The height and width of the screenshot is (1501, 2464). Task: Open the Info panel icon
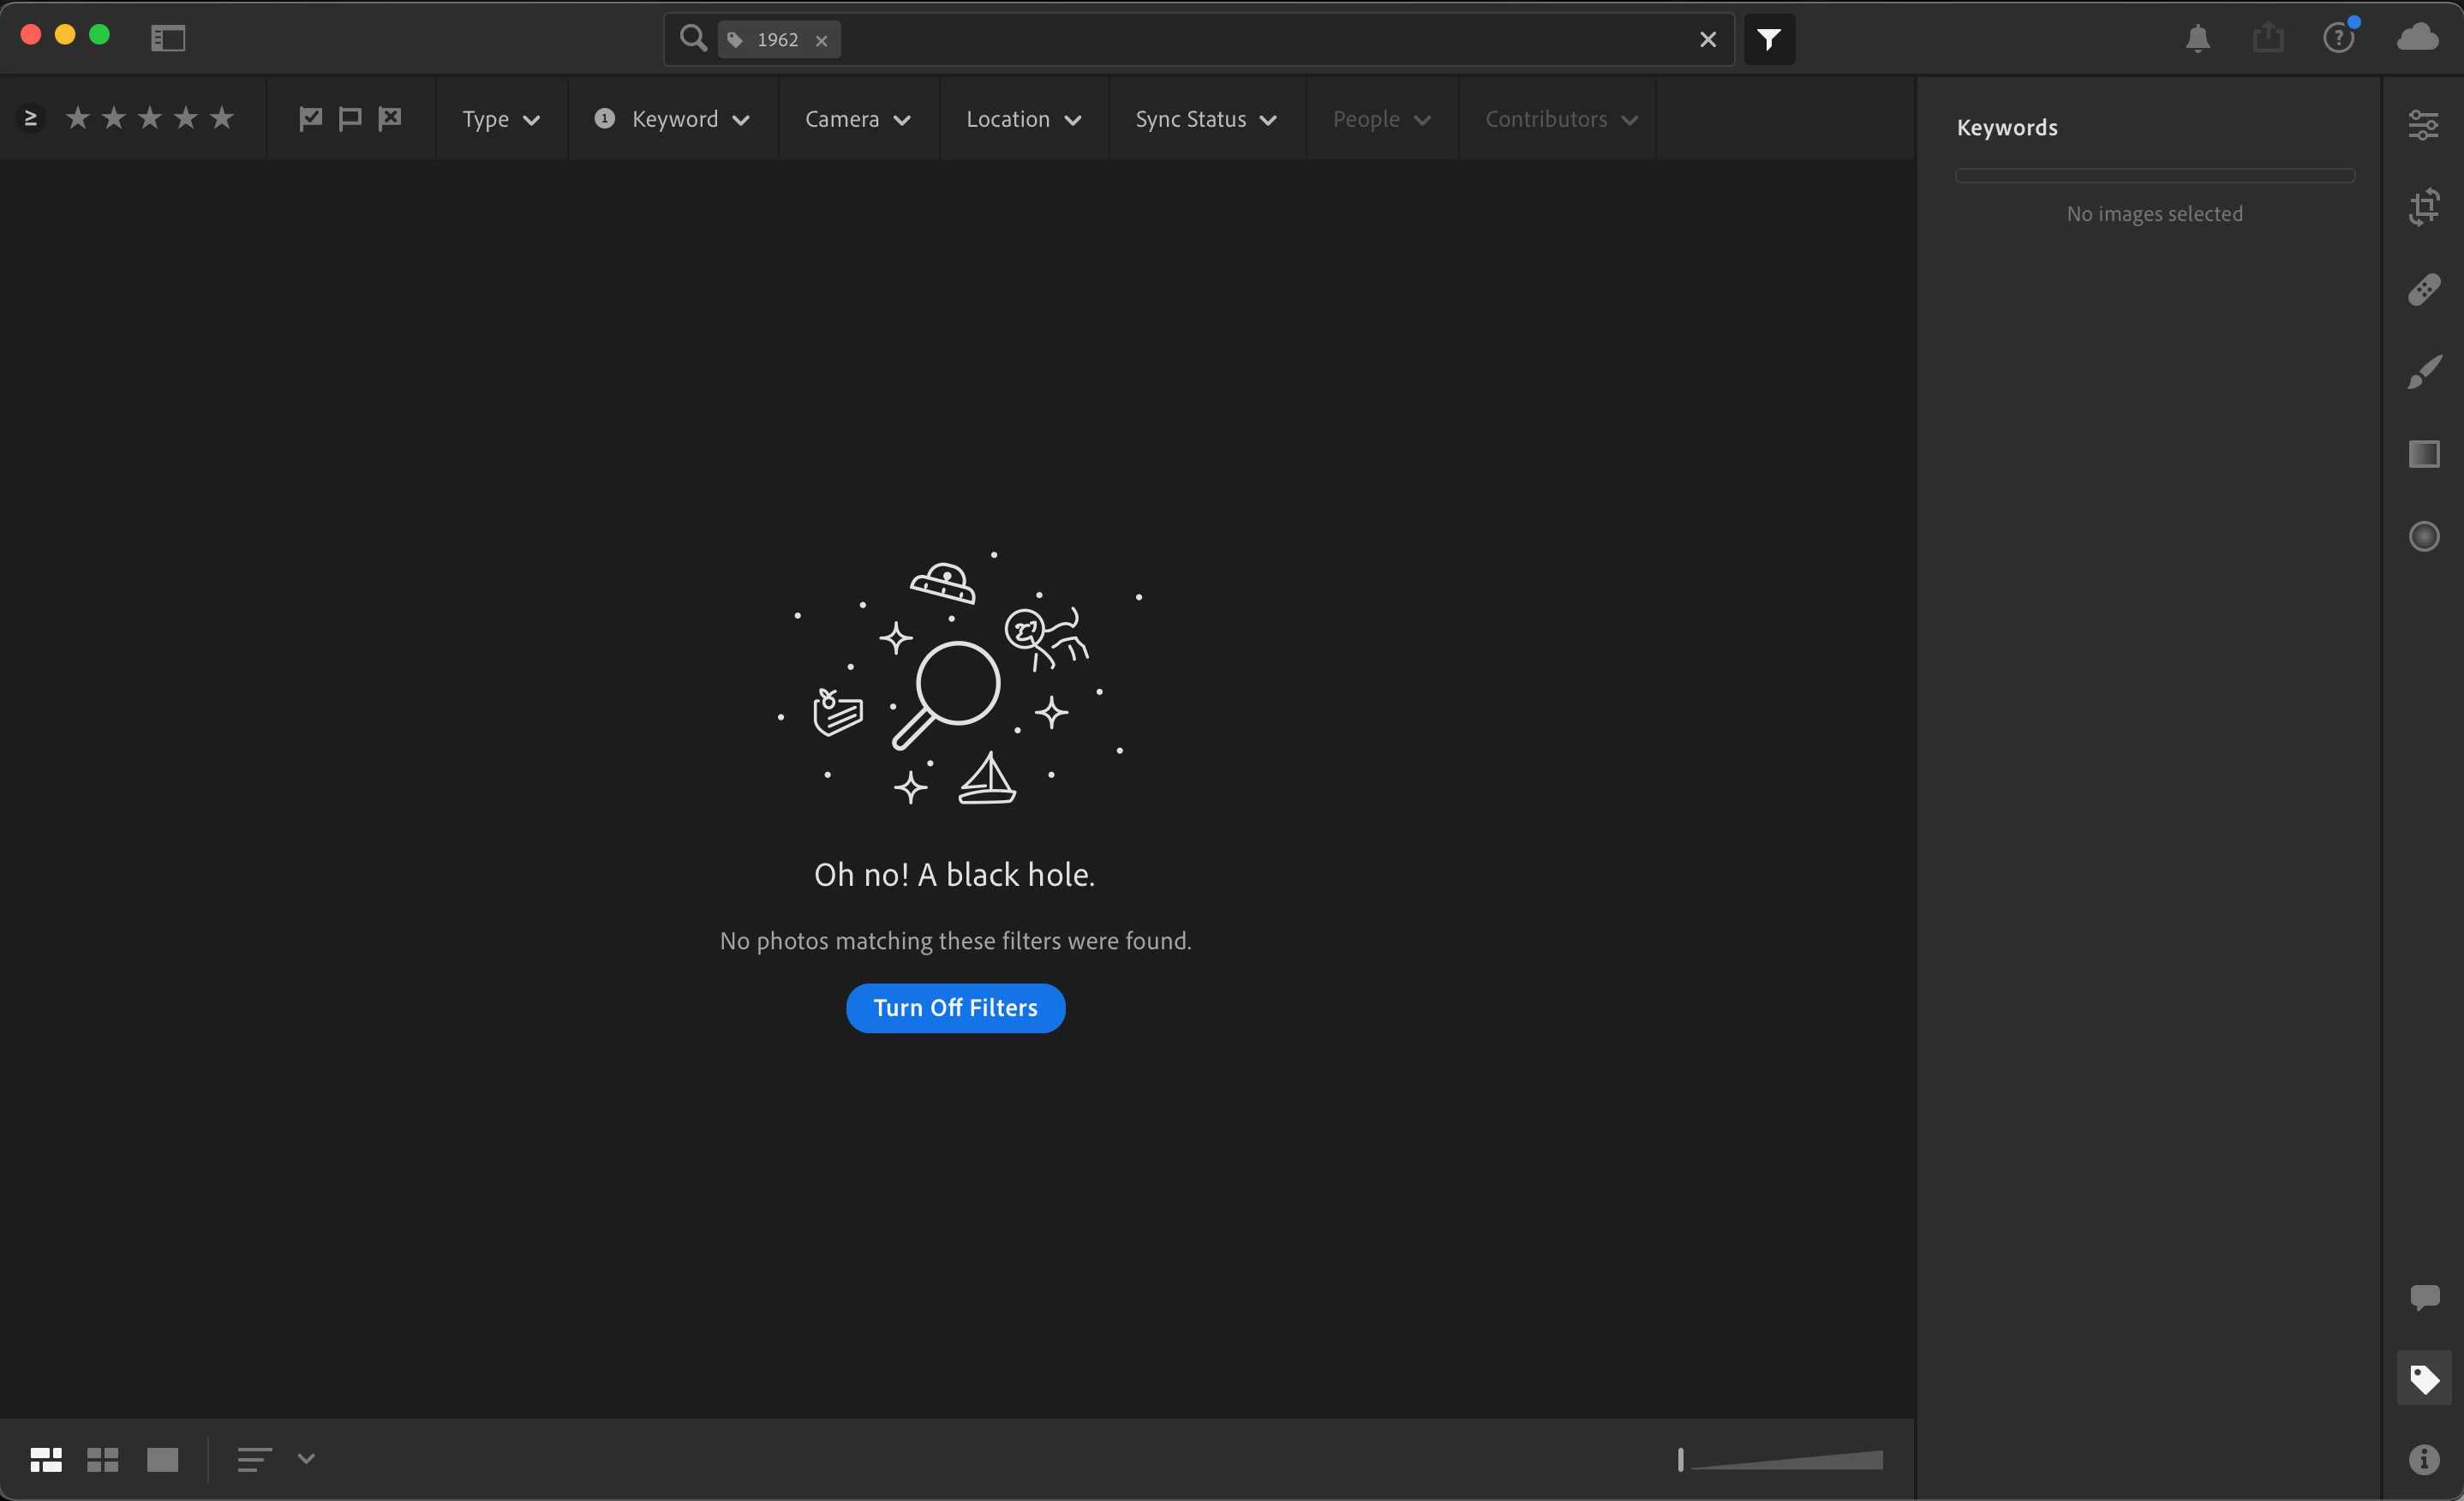click(2423, 1459)
